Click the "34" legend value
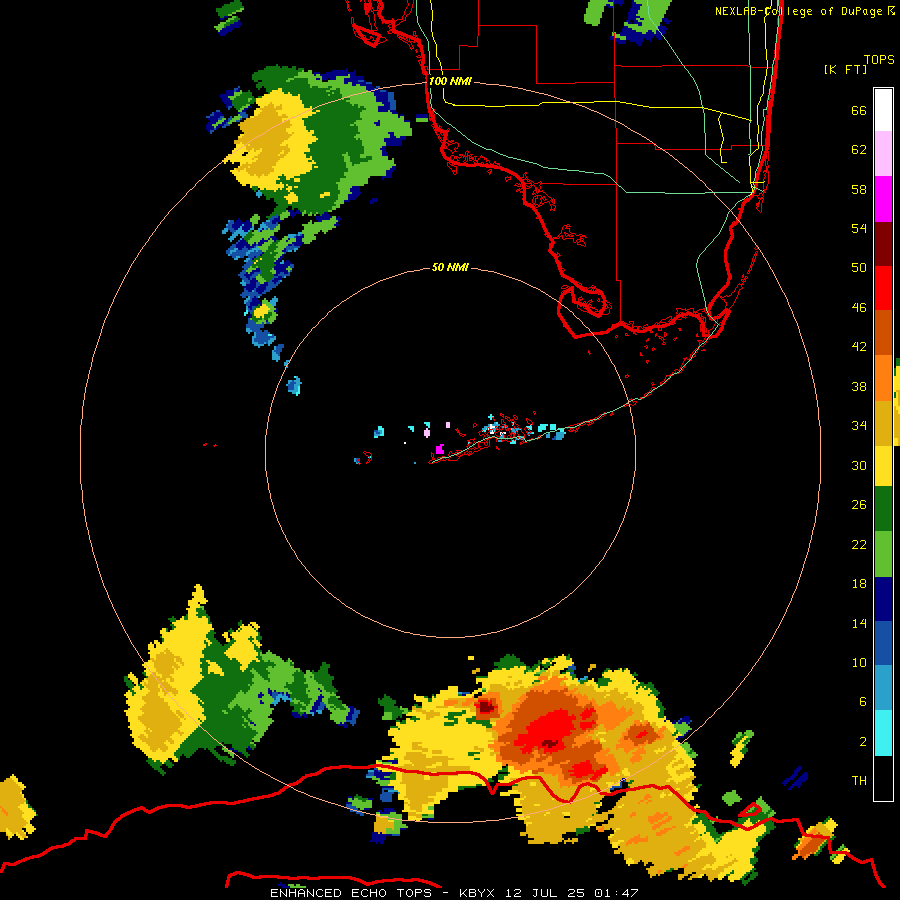 (859, 426)
